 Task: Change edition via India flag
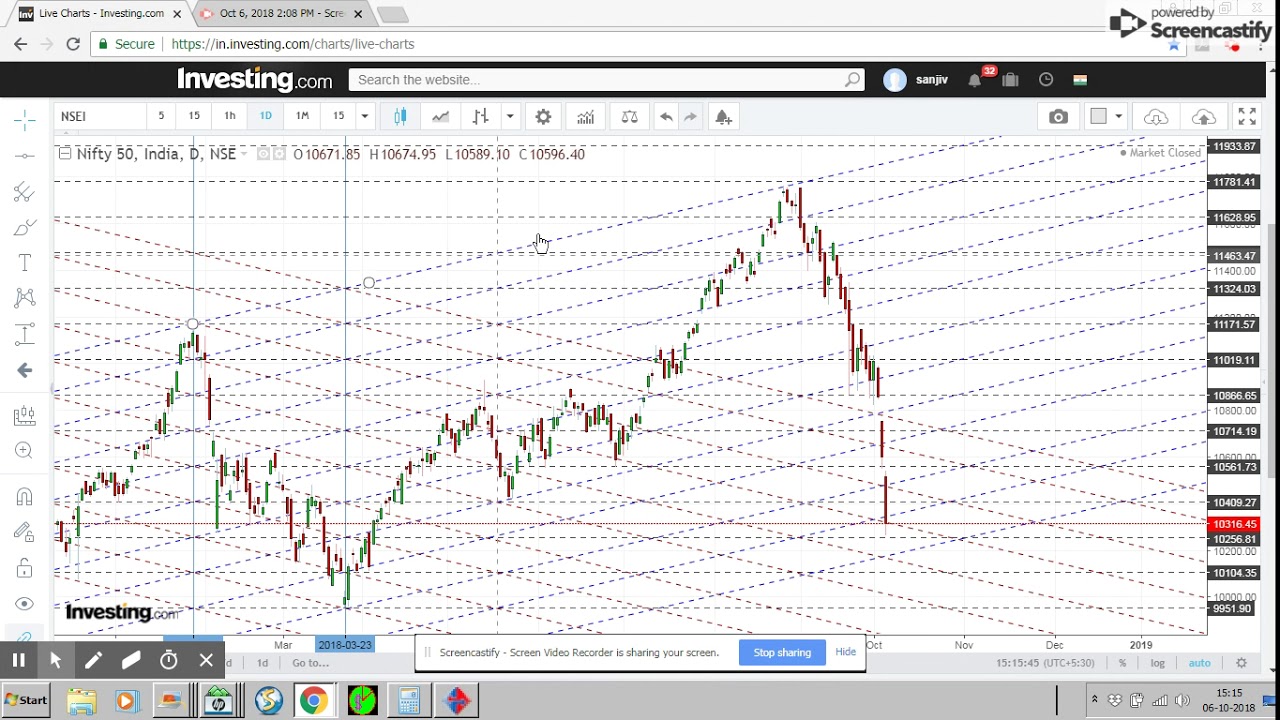tap(1080, 80)
